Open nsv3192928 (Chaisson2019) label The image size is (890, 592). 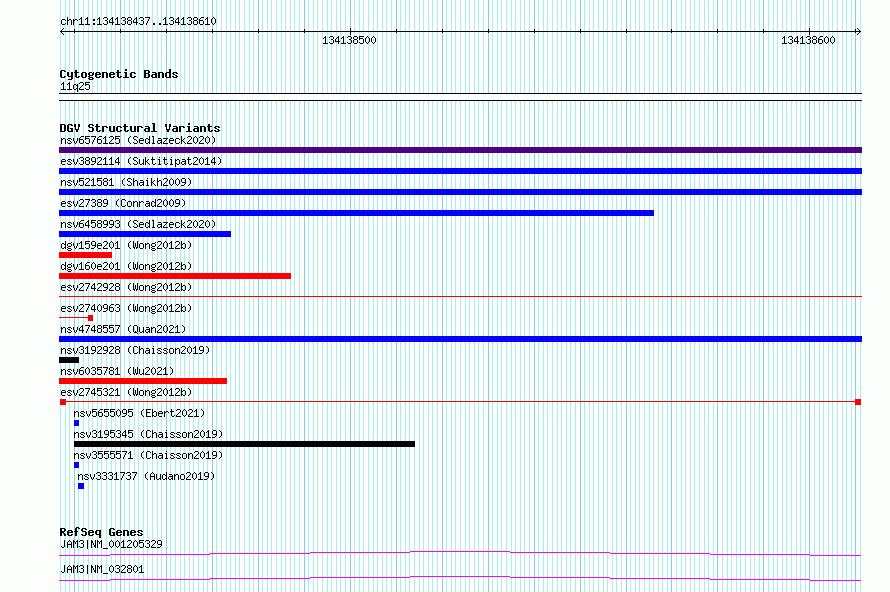(x=135, y=350)
